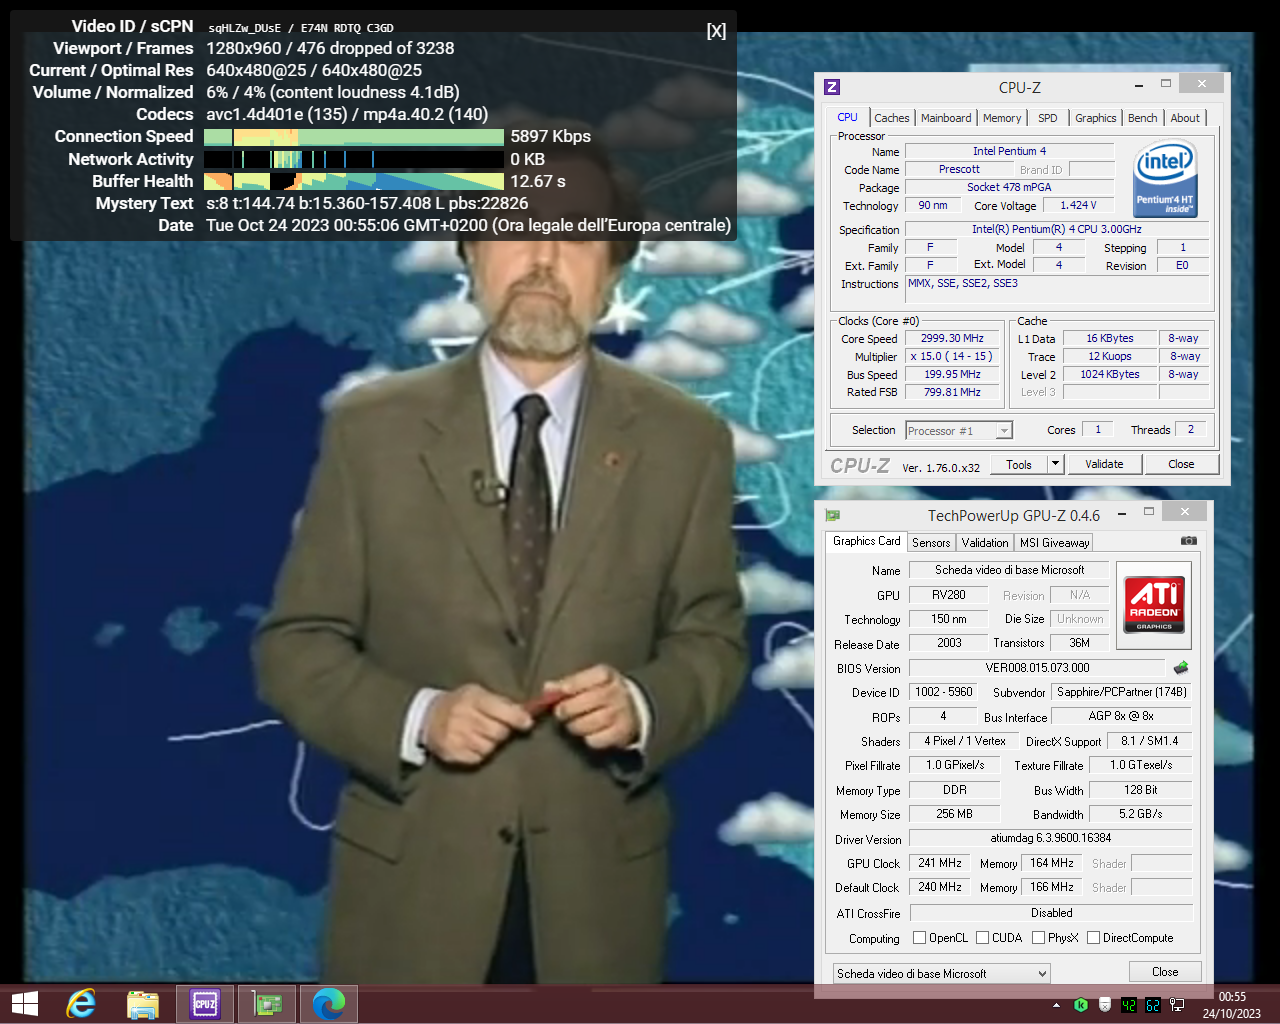Click the Buffer Health graph bar
The height and width of the screenshot is (1024, 1280).
(354, 181)
